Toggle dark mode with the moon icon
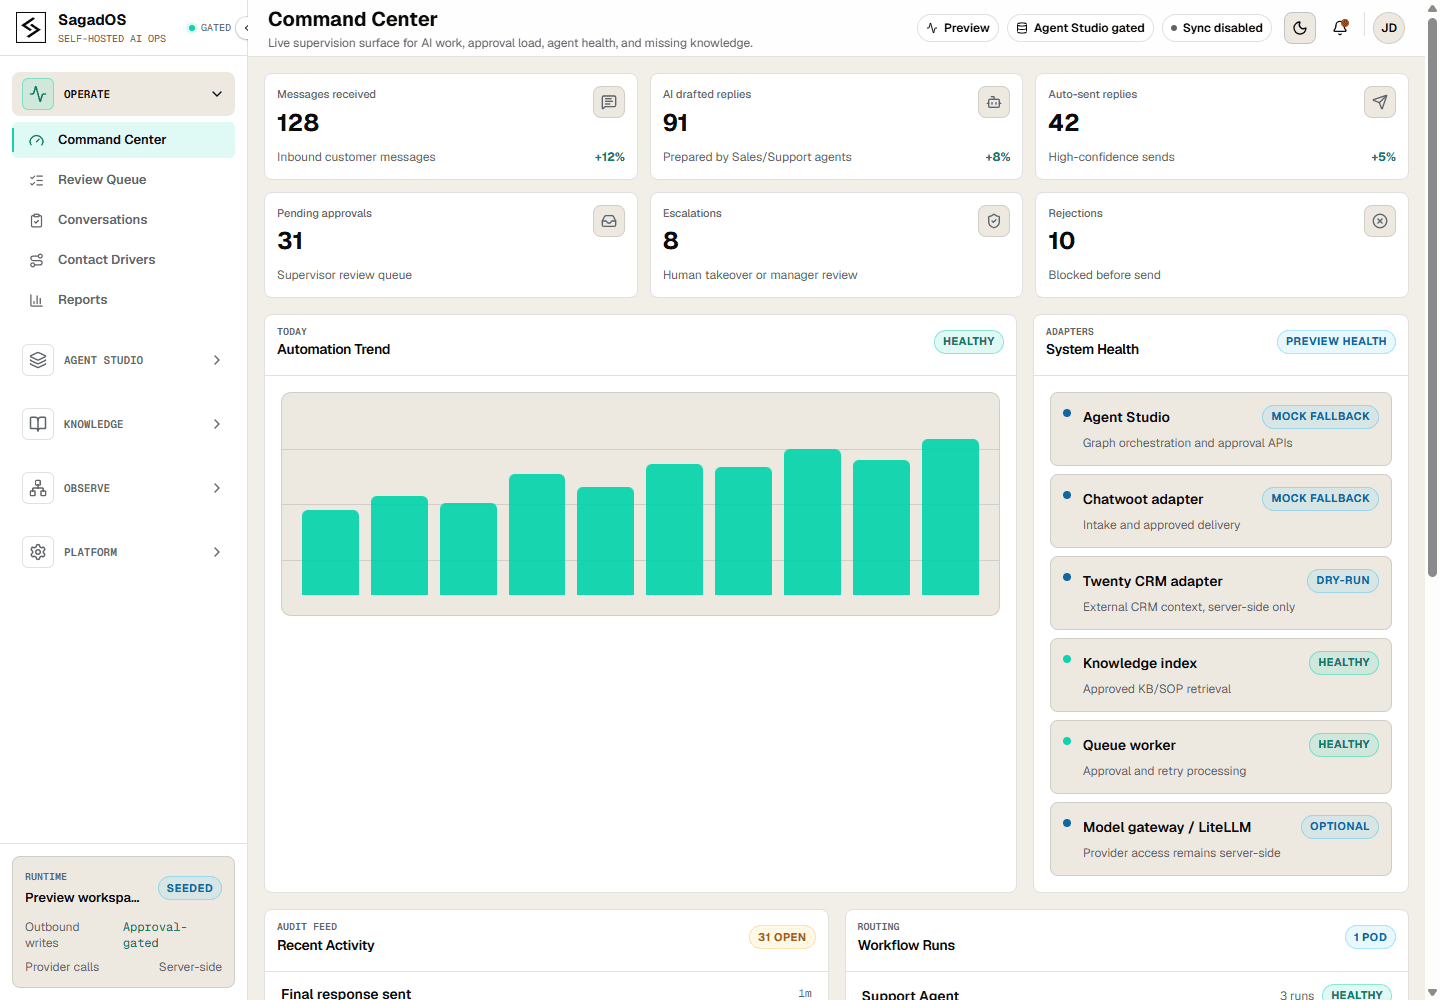The image size is (1440, 1000). point(1300,28)
